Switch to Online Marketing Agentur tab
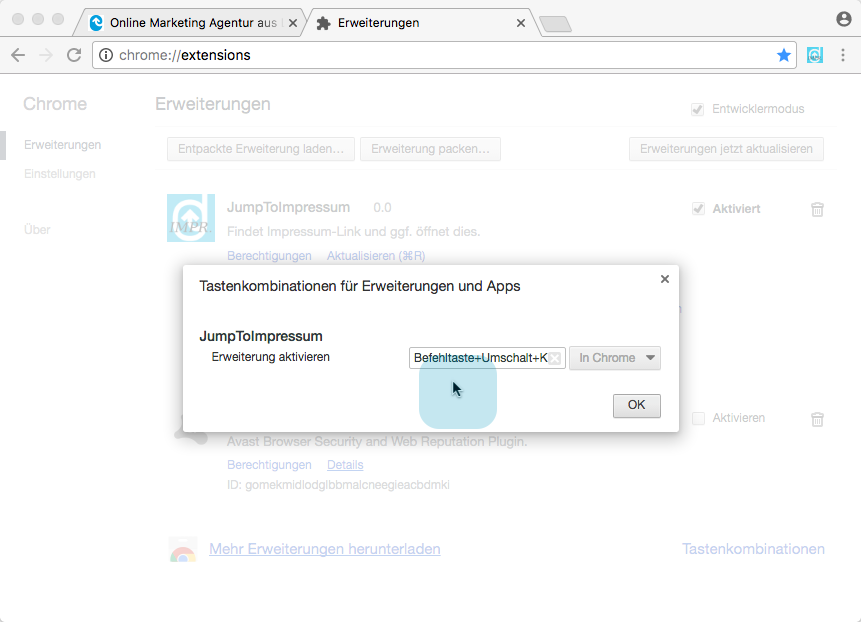Screen dimensions: 861x622 coord(190,22)
